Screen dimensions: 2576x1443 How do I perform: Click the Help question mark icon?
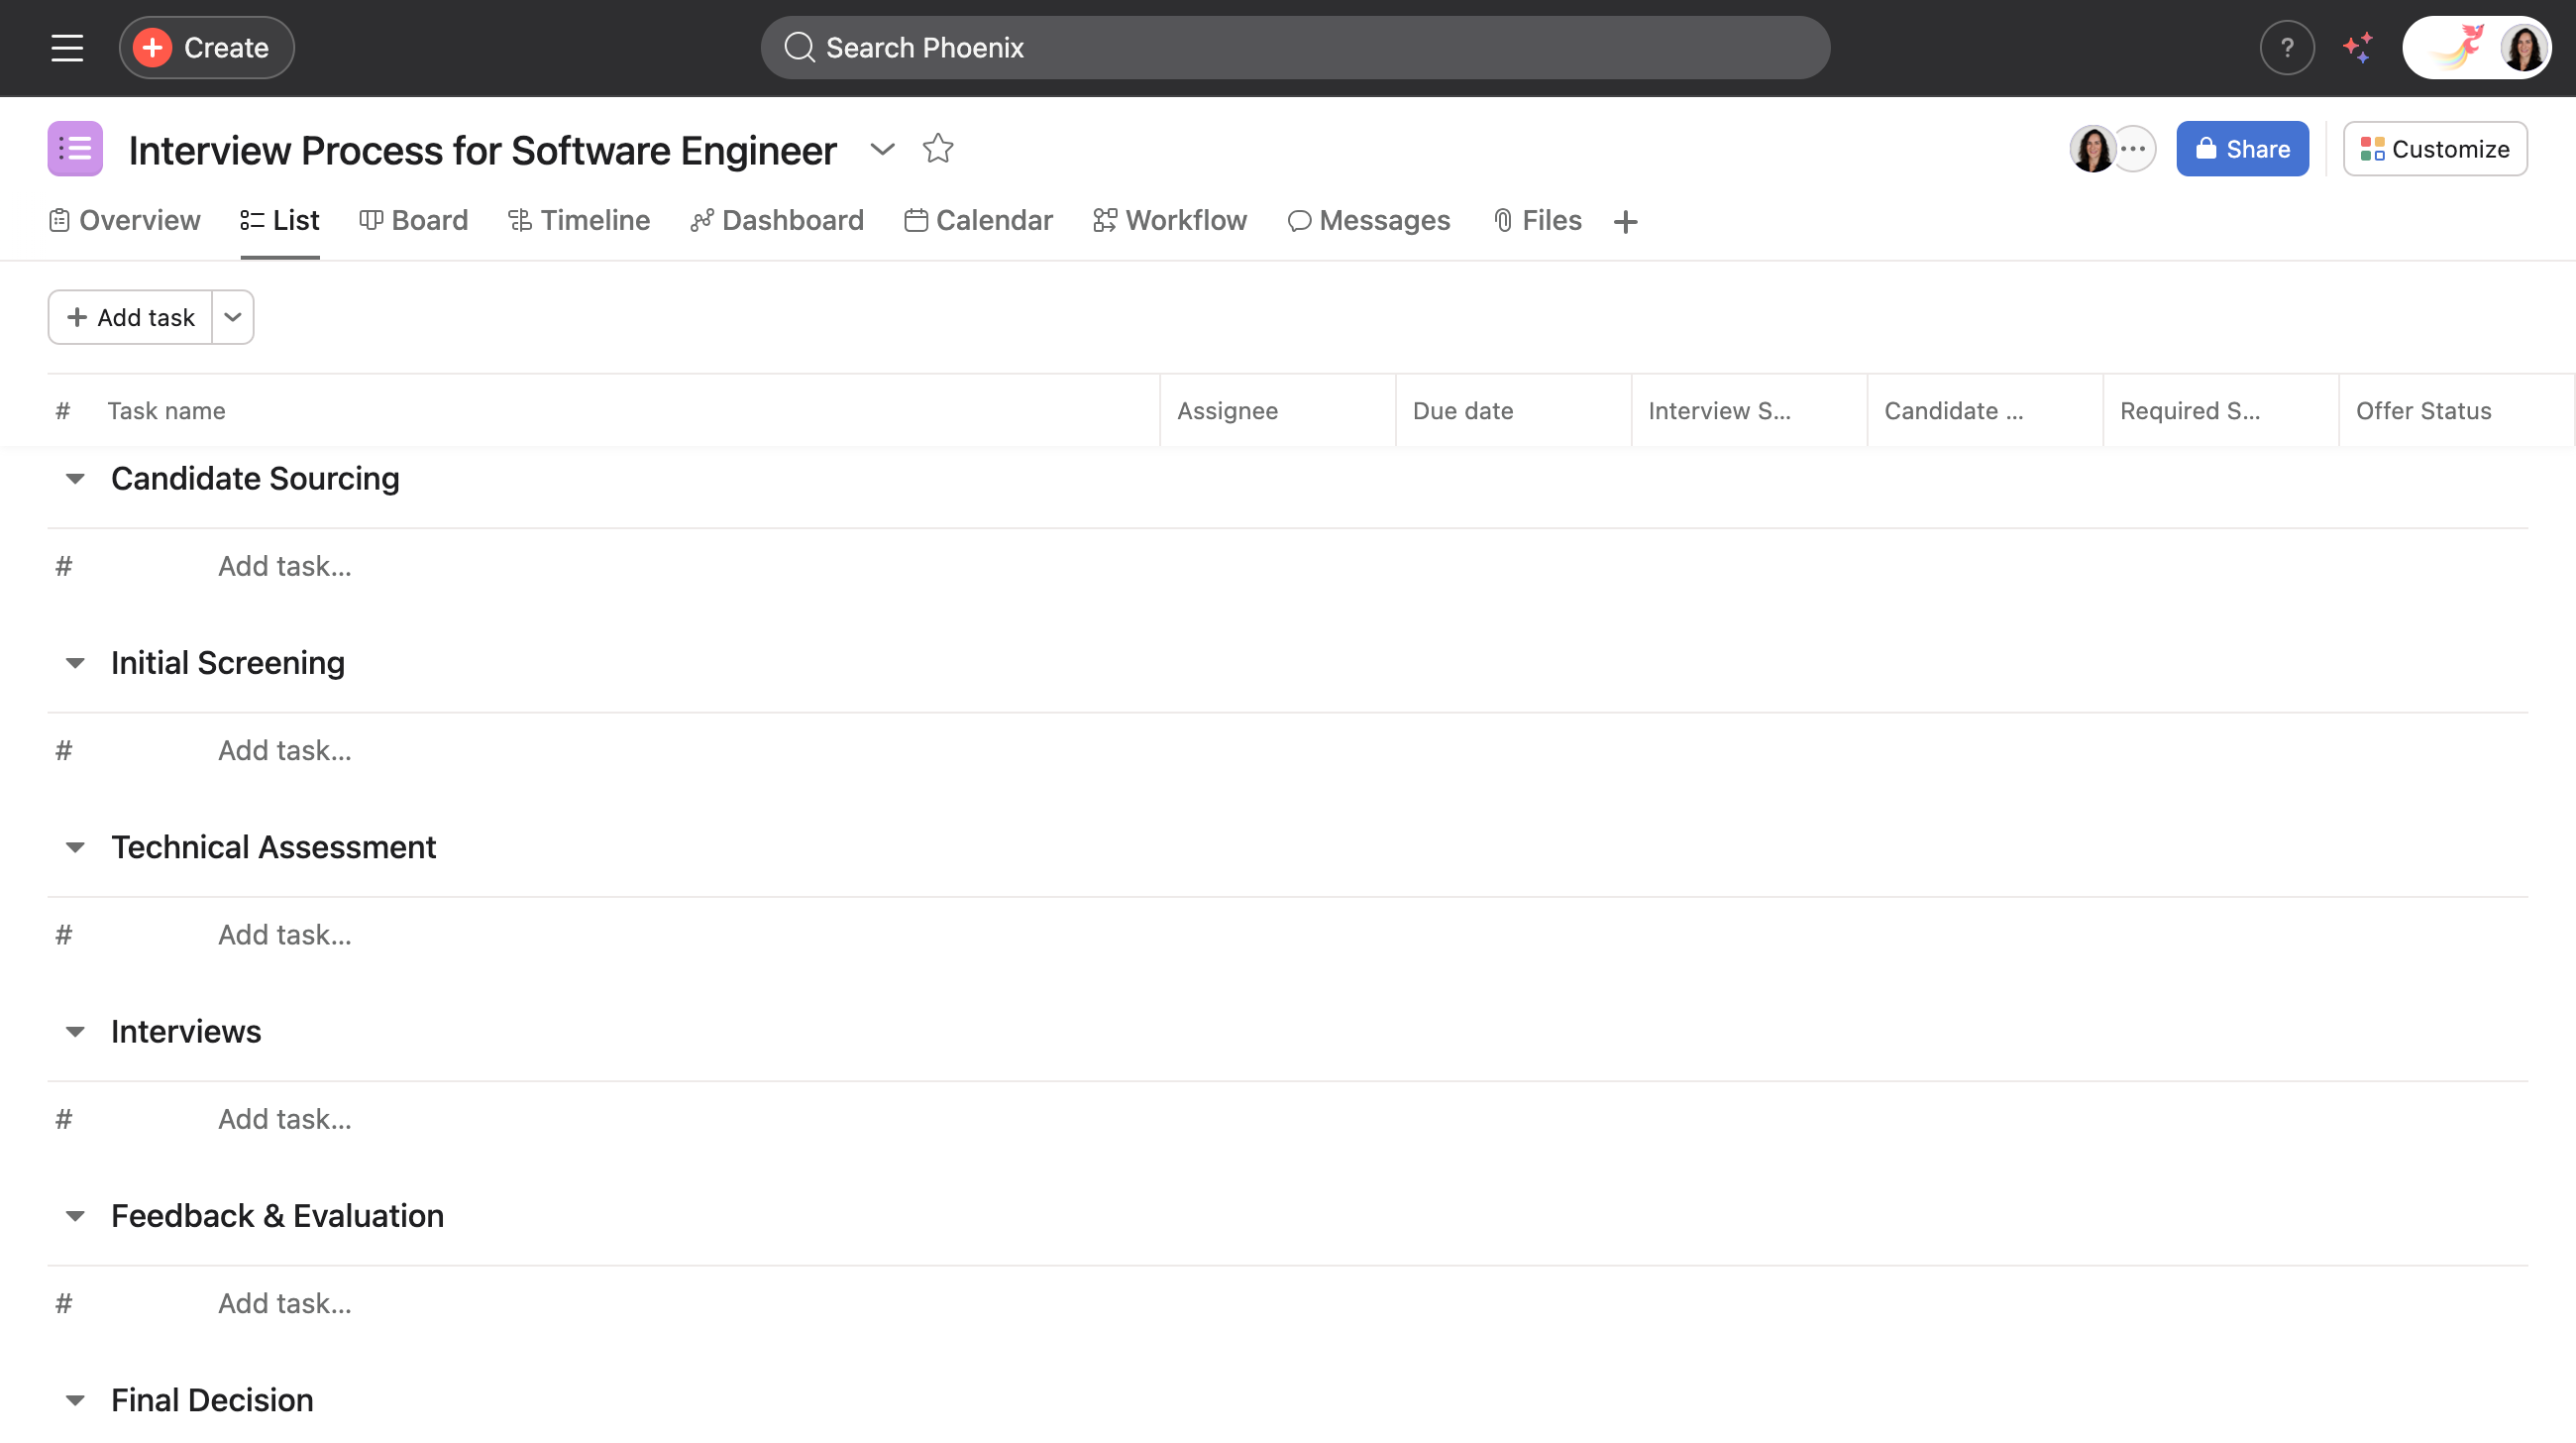click(x=2286, y=47)
